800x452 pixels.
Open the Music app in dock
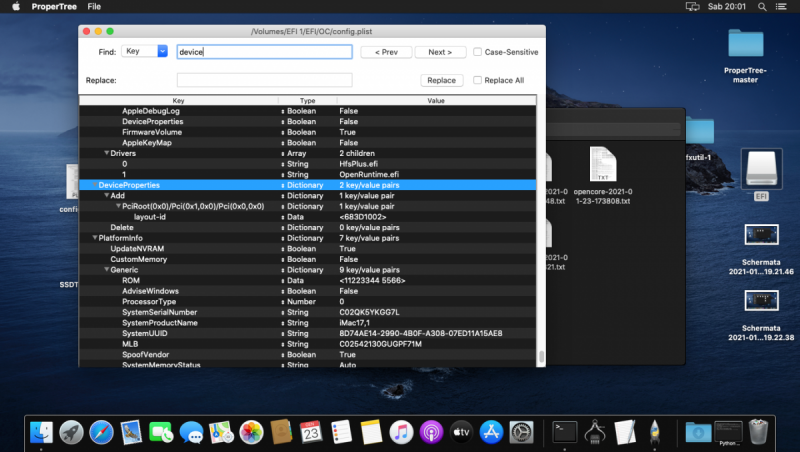pos(401,431)
